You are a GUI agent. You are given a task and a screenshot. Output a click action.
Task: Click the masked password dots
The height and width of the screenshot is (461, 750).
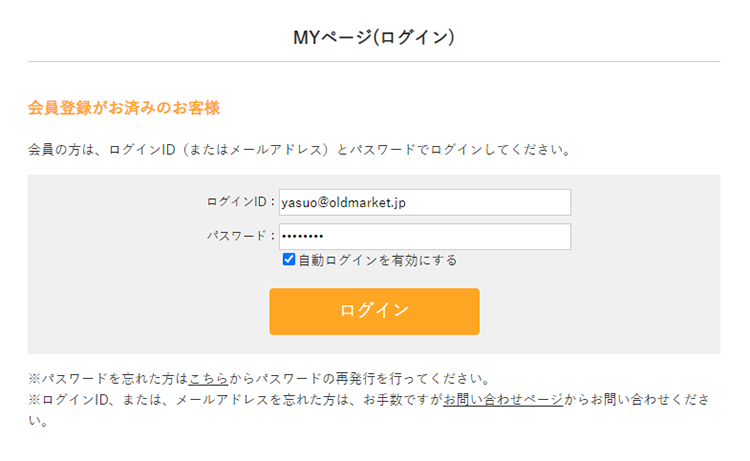pos(303,237)
